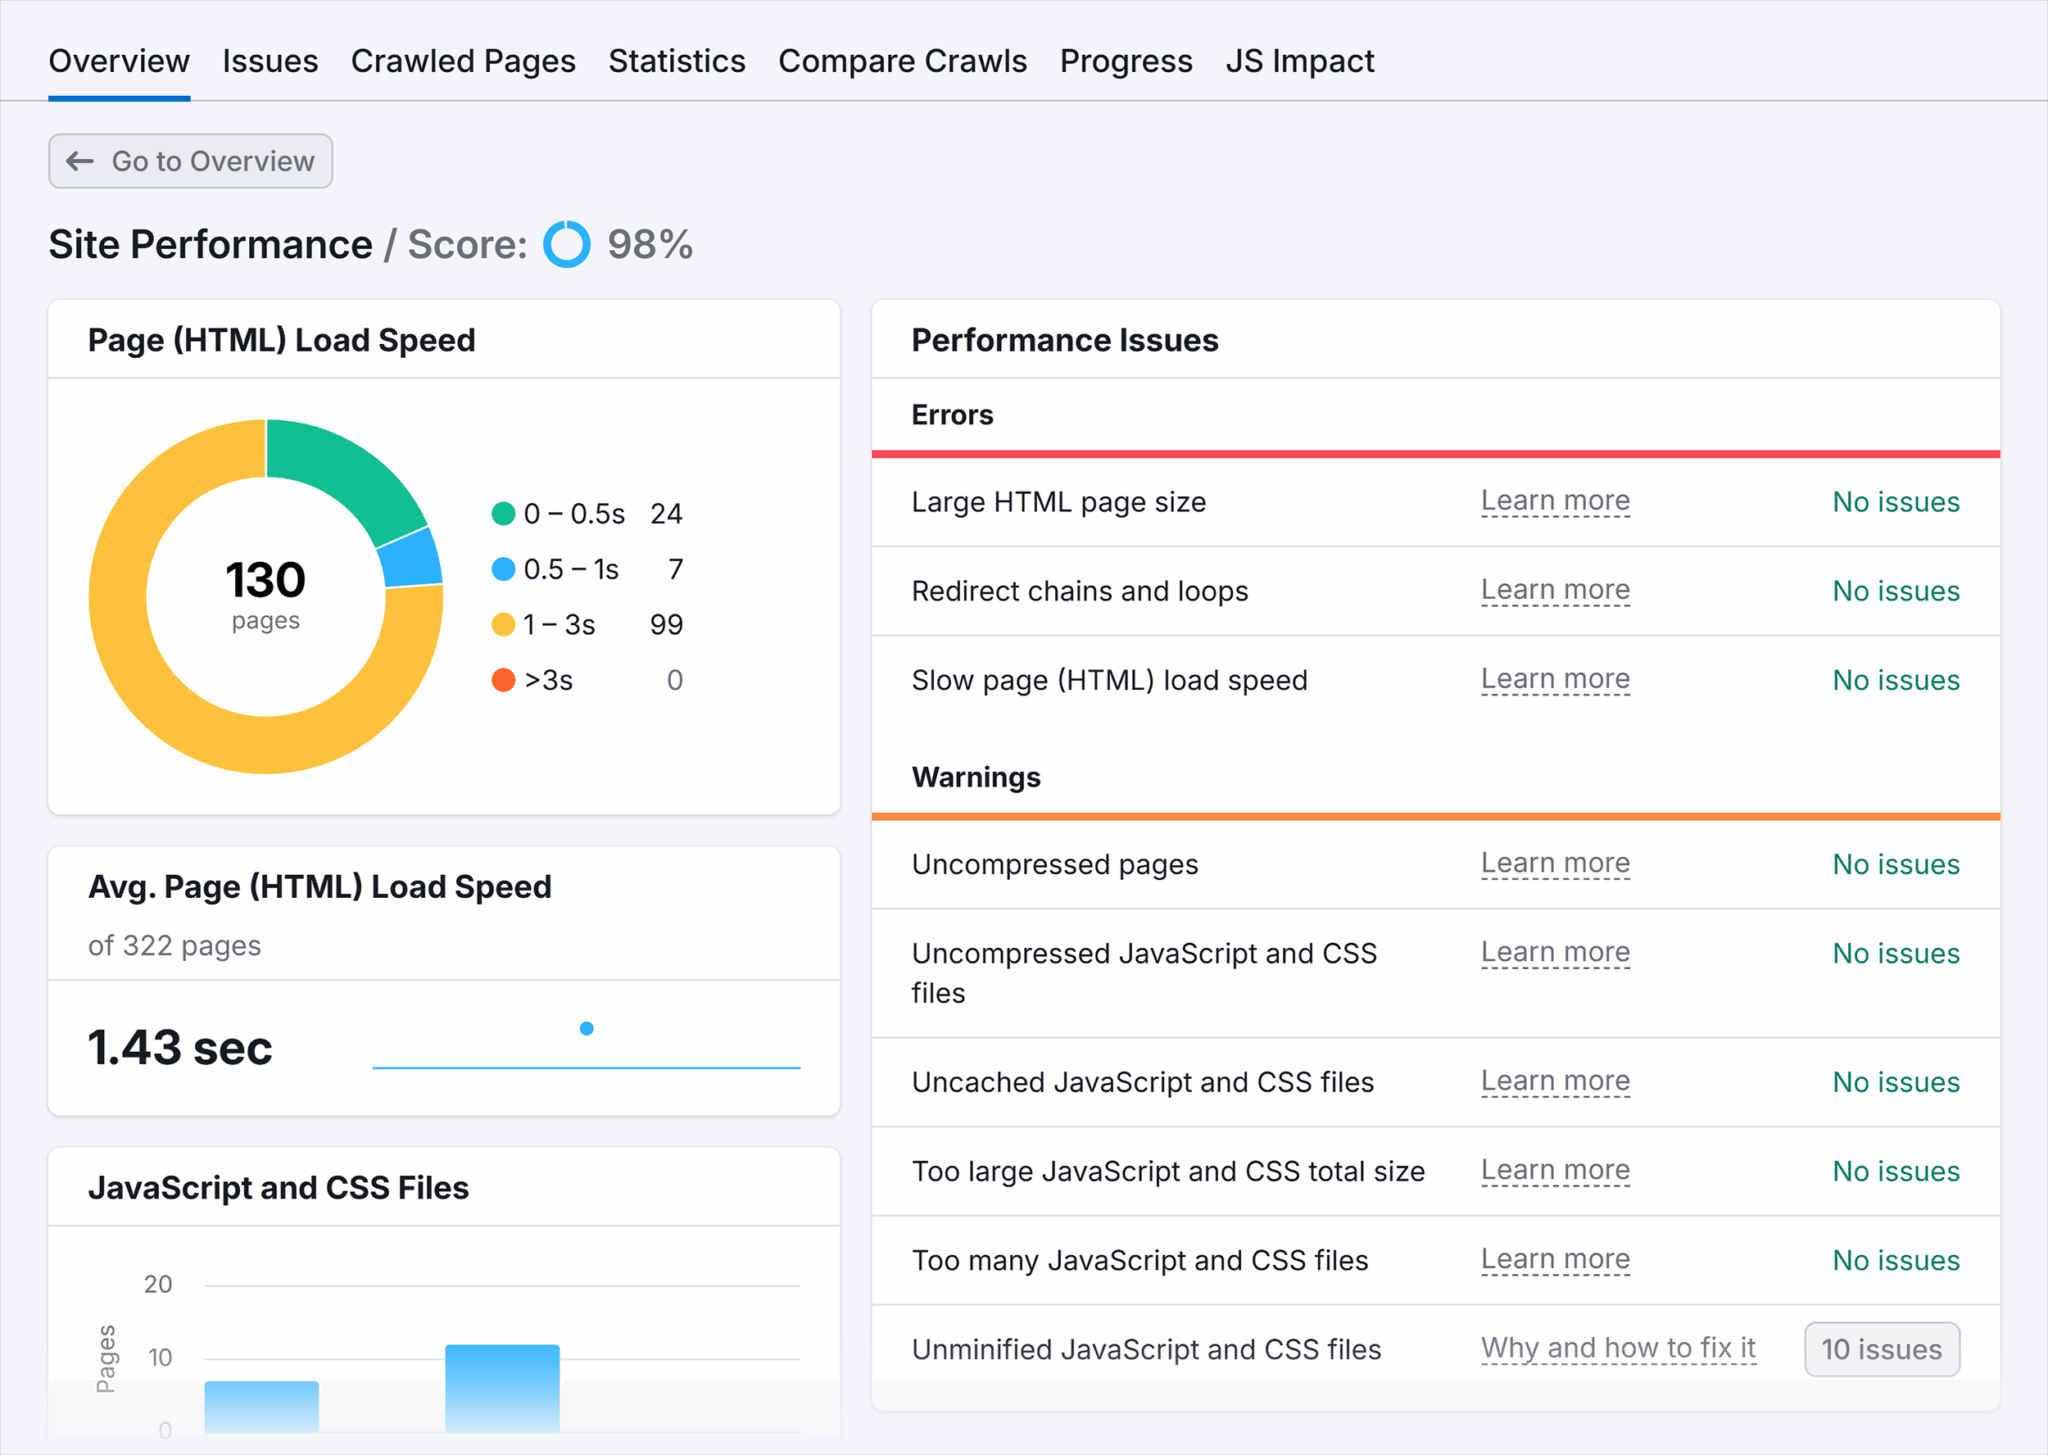The height and width of the screenshot is (1455, 2048).
Task: Click the blue data point on the load speed sparkline
Action: [587, 1028]
